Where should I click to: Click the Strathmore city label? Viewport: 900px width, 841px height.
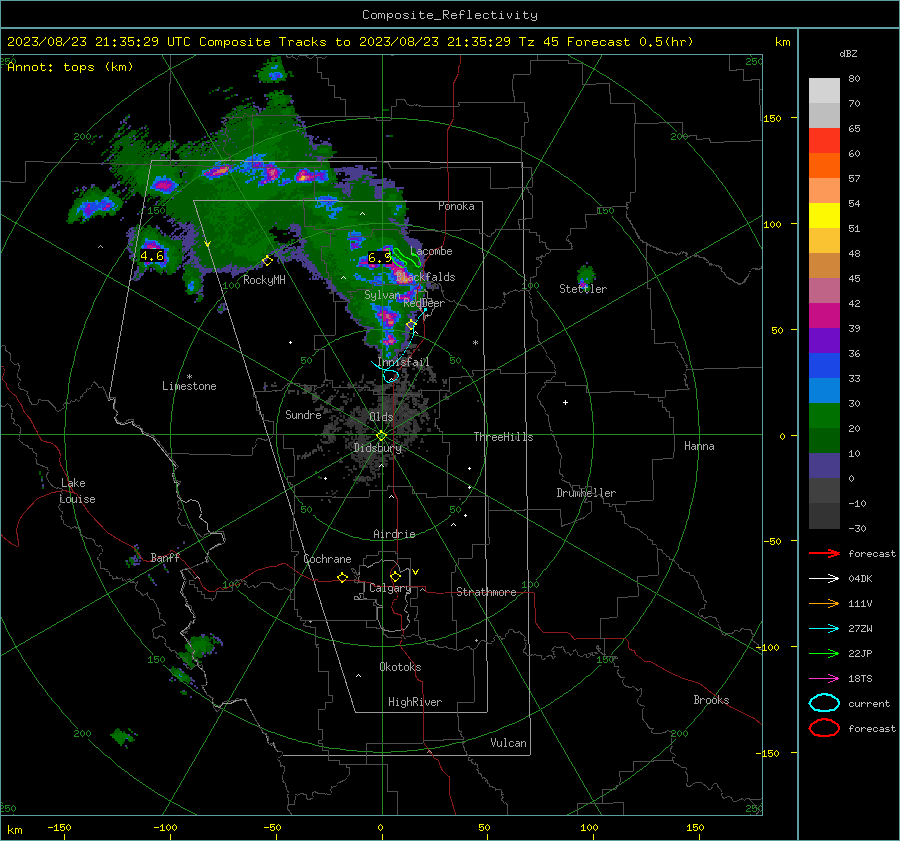pyautogui.click(x=486, y=592)
